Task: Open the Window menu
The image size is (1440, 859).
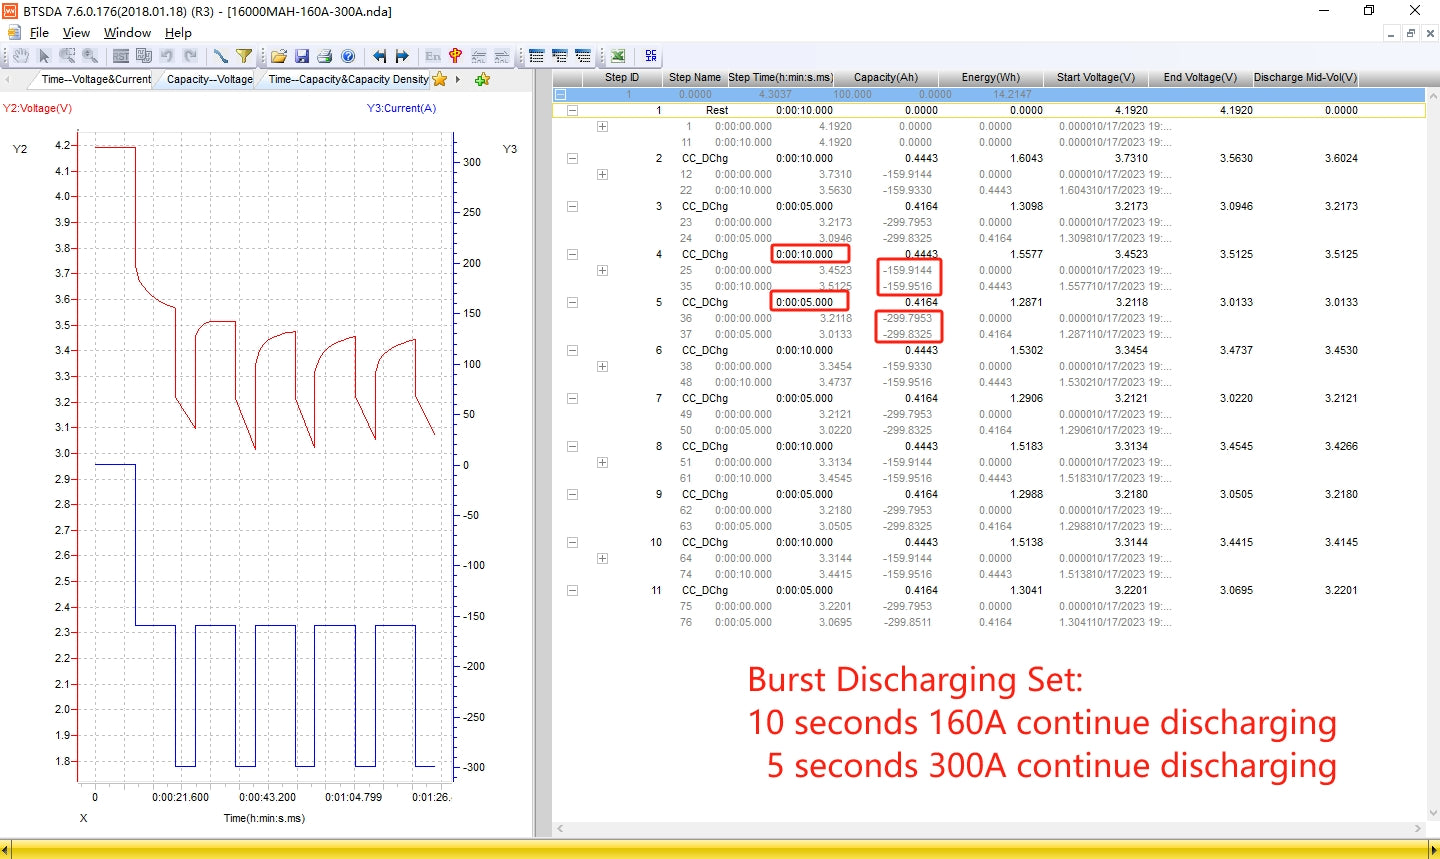Action: click(127, 32)
